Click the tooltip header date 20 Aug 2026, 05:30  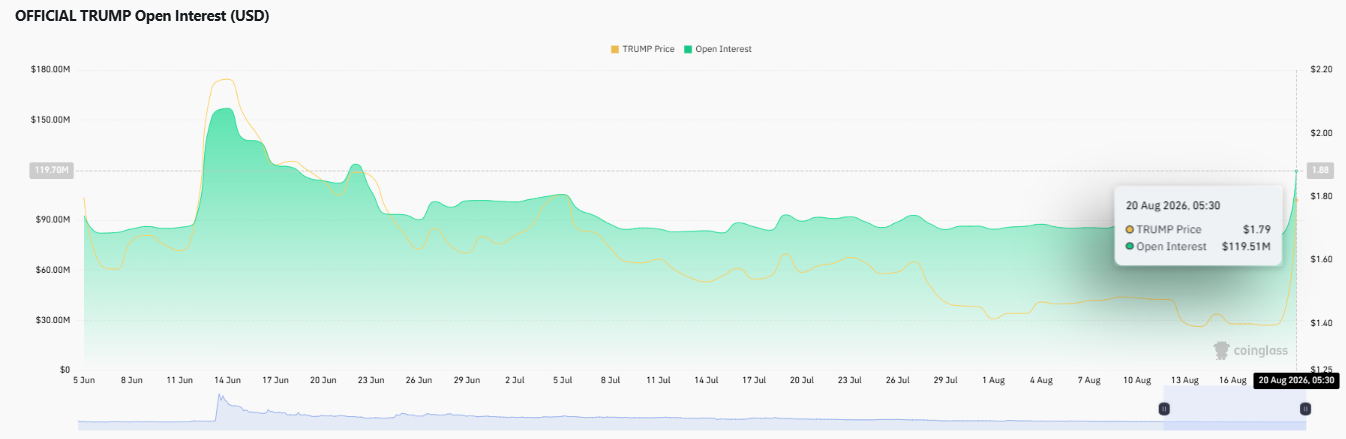[1172, 205]
